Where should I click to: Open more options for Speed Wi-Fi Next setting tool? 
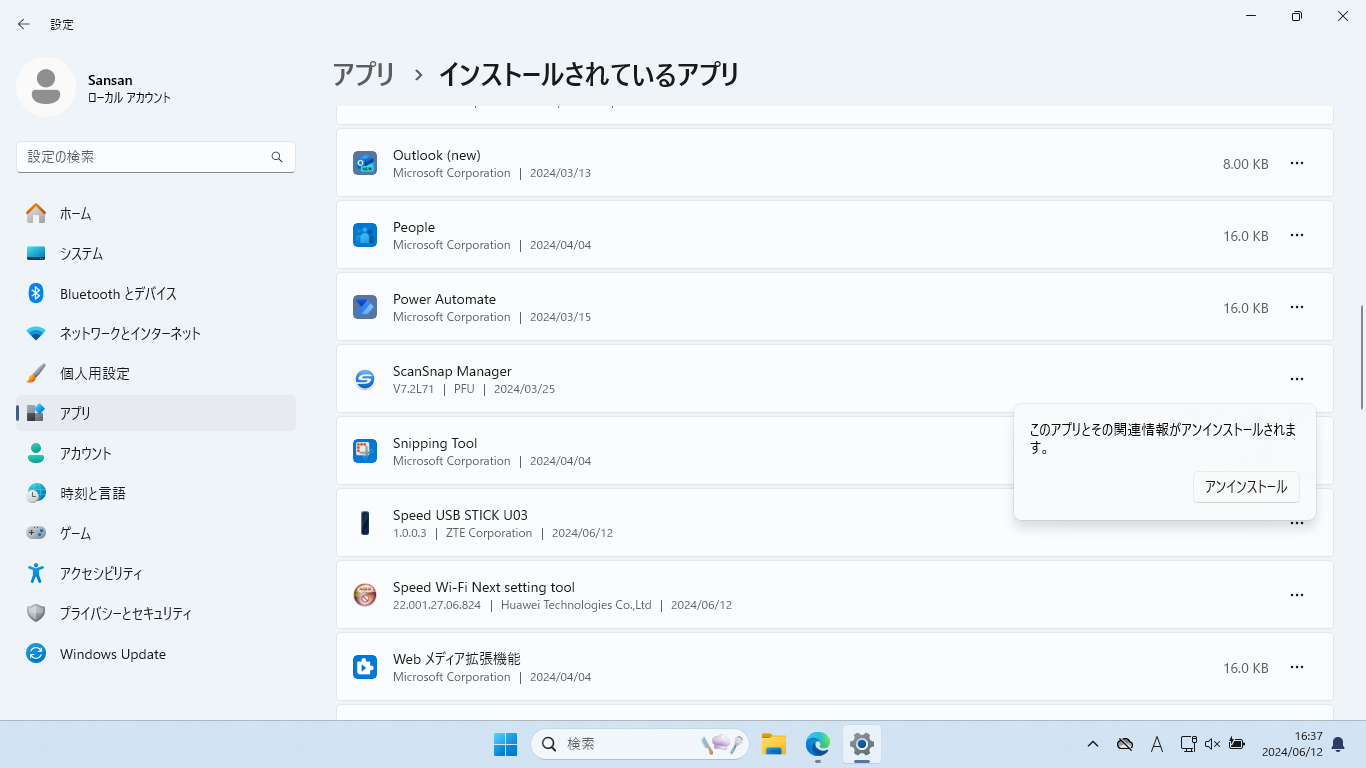[1297, 595]
